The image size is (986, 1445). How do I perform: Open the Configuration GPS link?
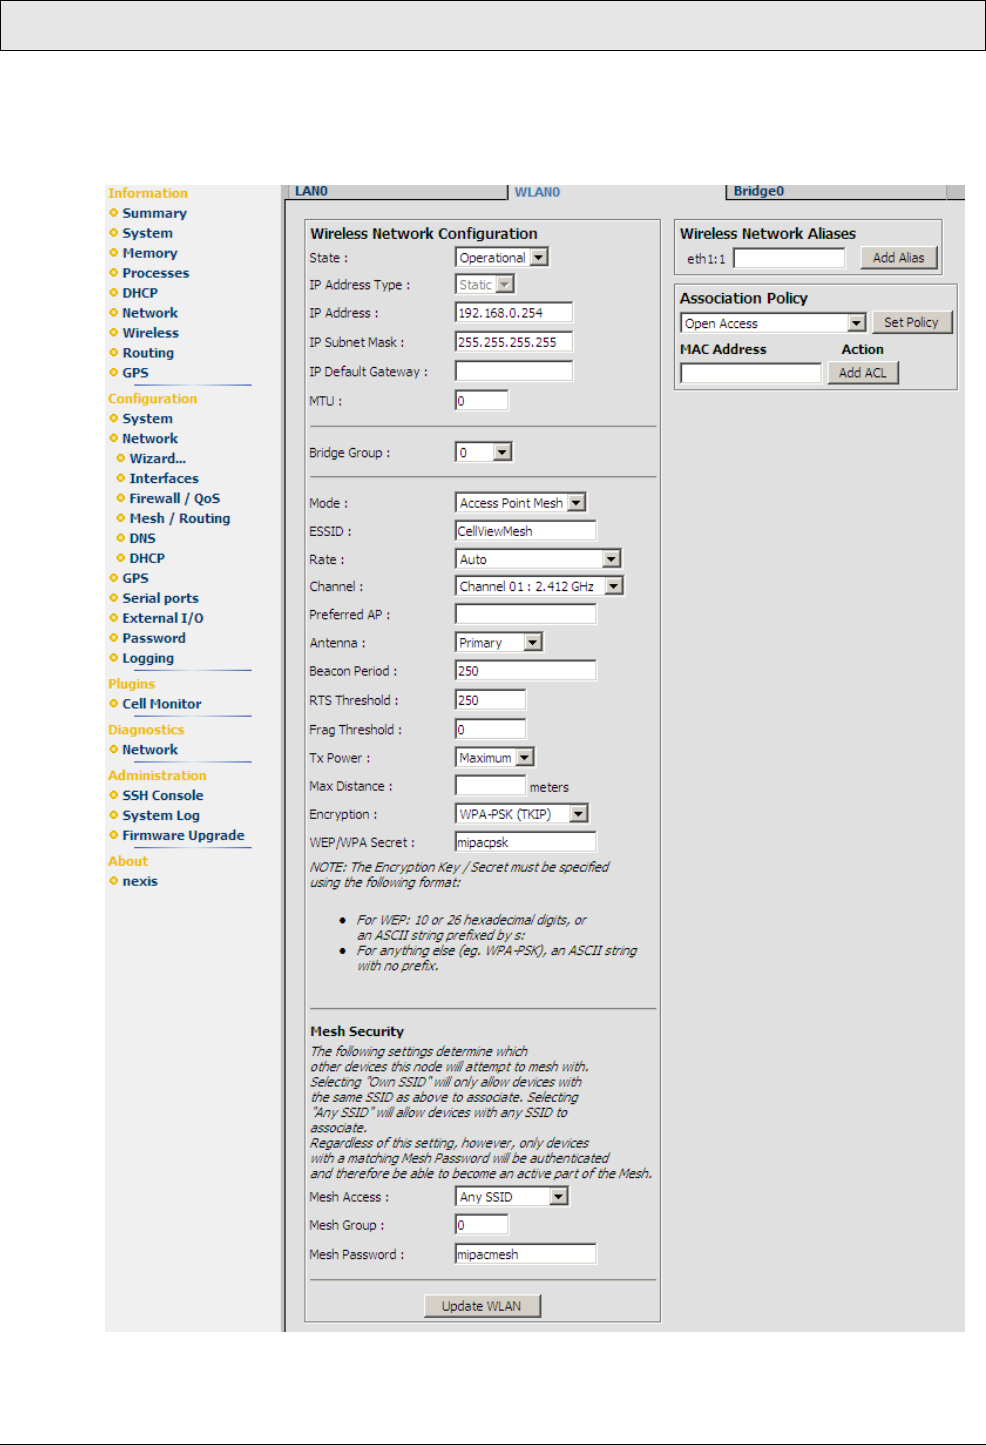pyautogui.click(x=135, y=578)
